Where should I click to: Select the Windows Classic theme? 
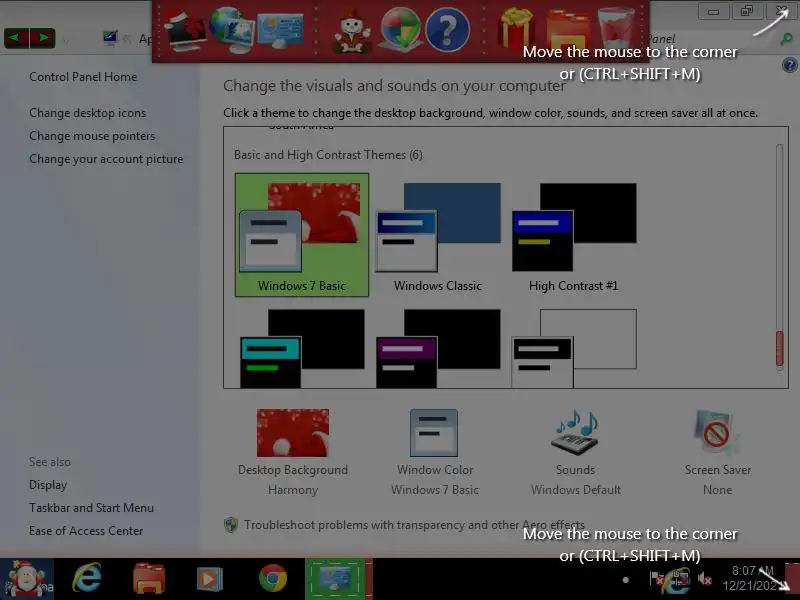point(438,237)
